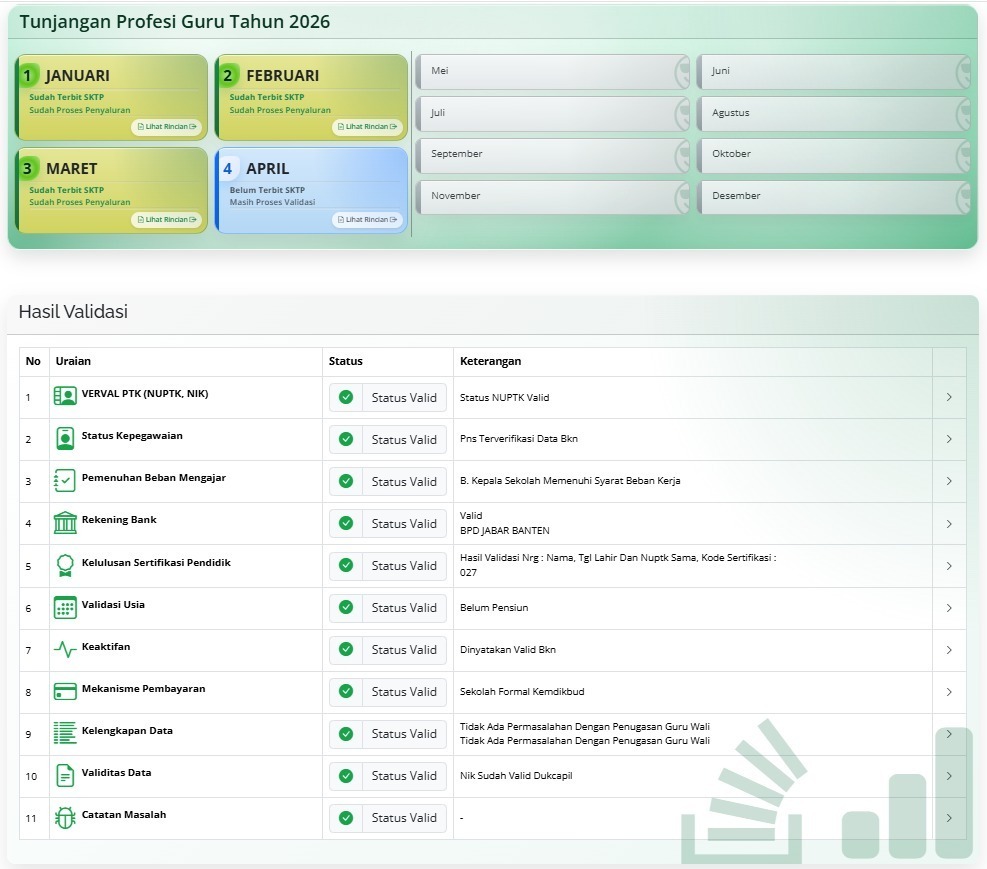Viewport: 987px width, 869px height.
Task: Select the Mei month tab
Action: [x=551, y=72]
